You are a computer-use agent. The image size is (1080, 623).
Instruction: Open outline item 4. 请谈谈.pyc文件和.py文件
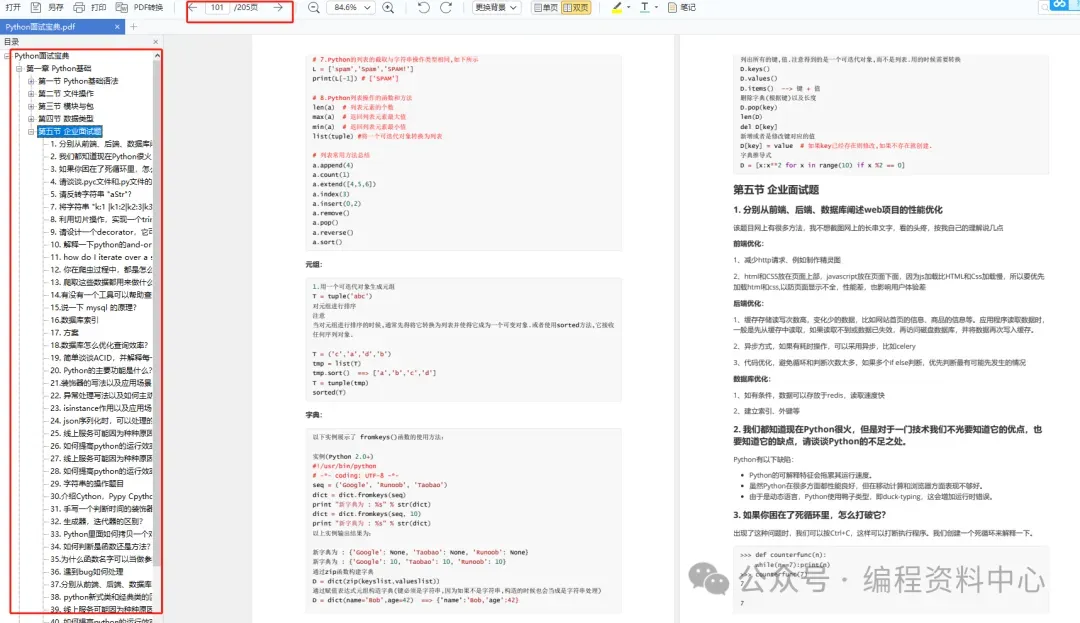tap(101, 182)
